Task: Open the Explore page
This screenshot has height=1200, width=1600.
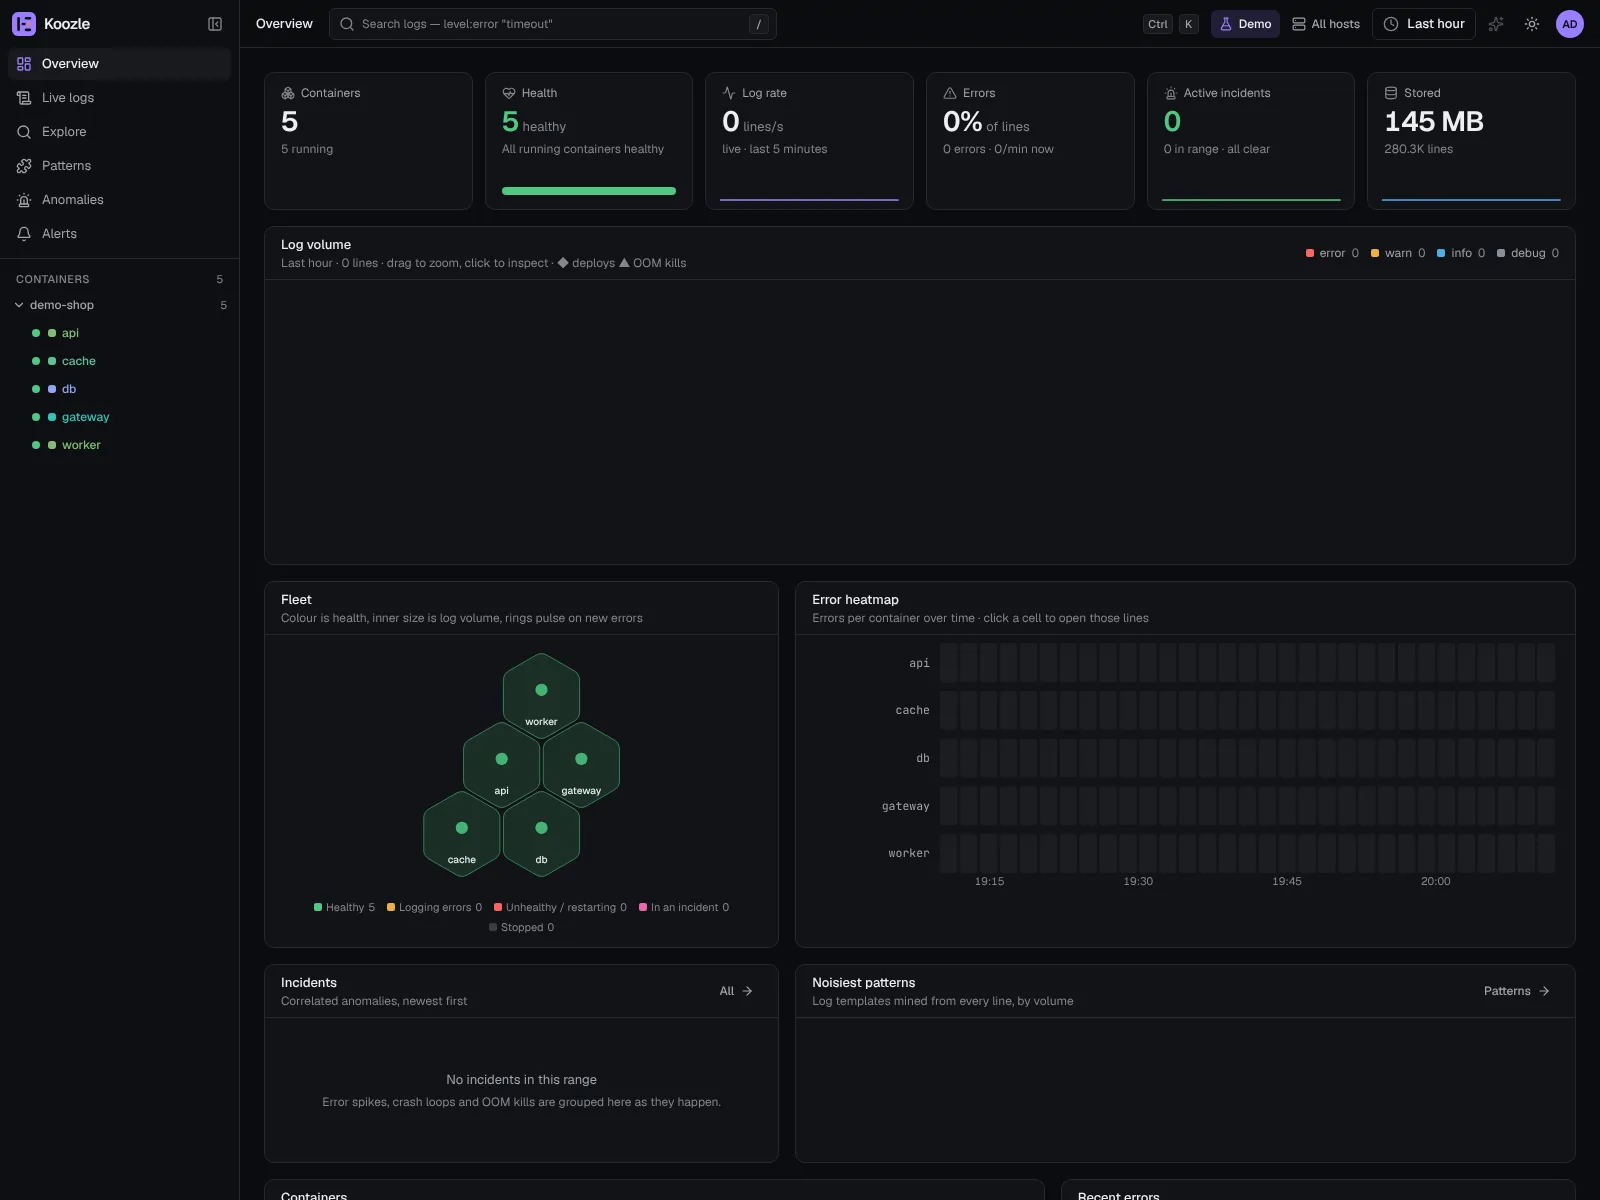Action: pyautogui.click(x=120, y=132)
